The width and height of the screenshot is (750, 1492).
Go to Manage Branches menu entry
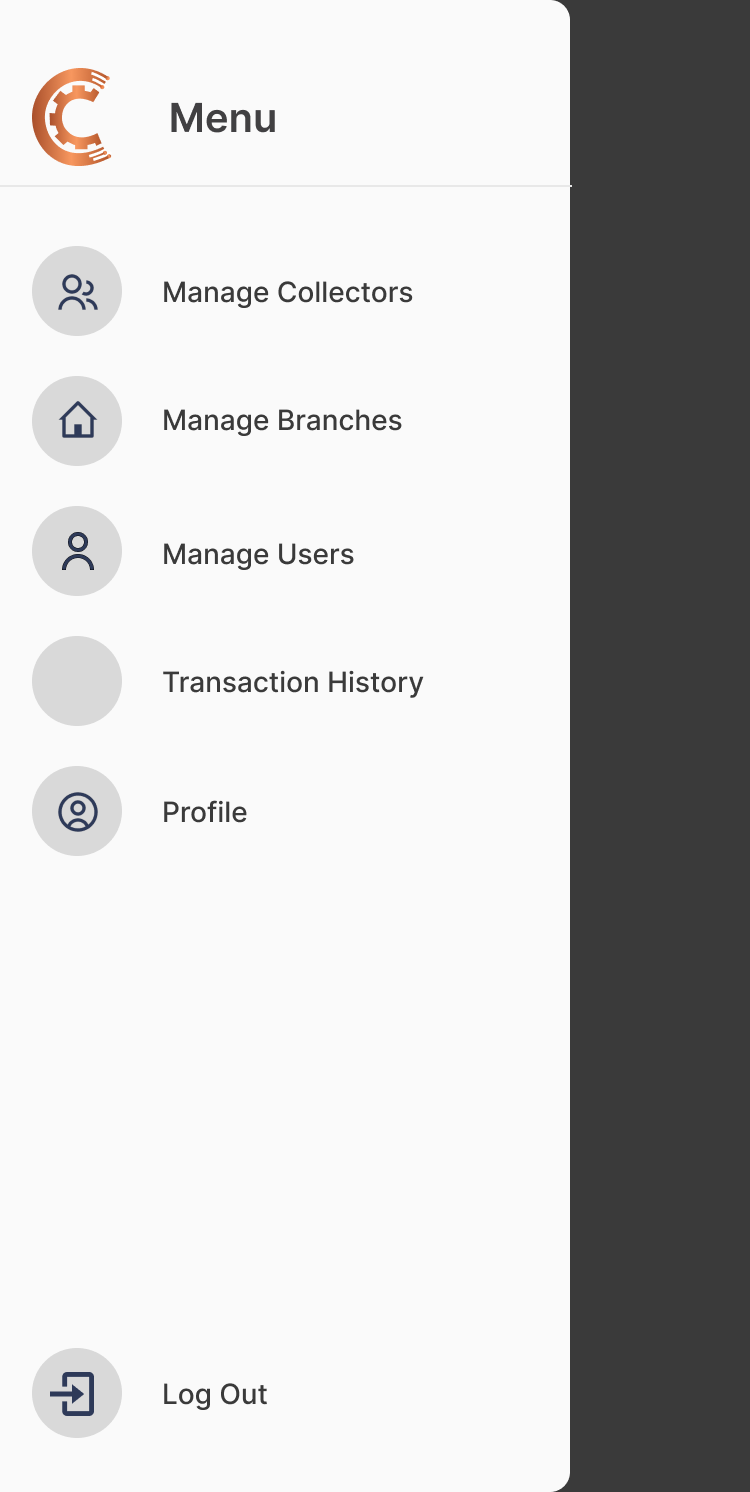point(282,420)
